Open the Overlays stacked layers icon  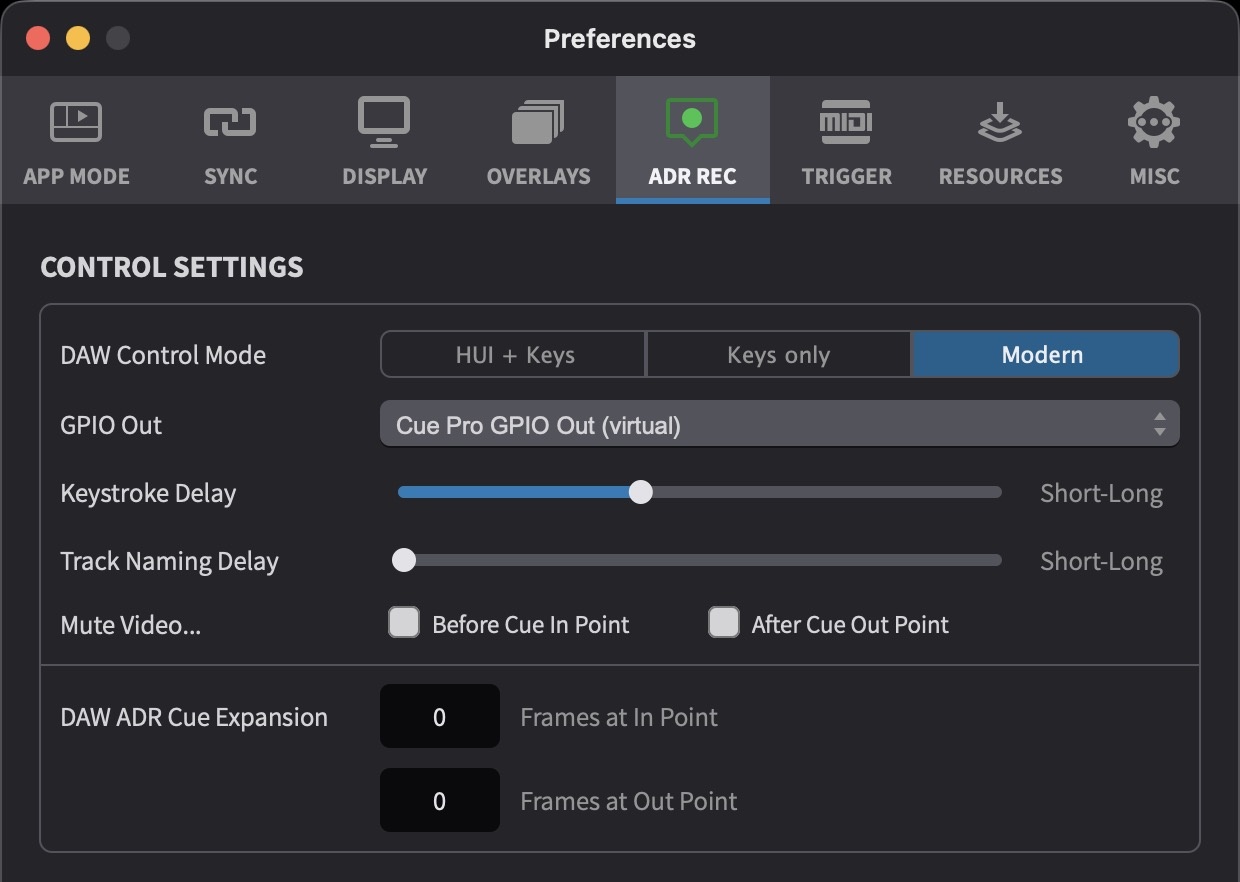tap(538, 122)
